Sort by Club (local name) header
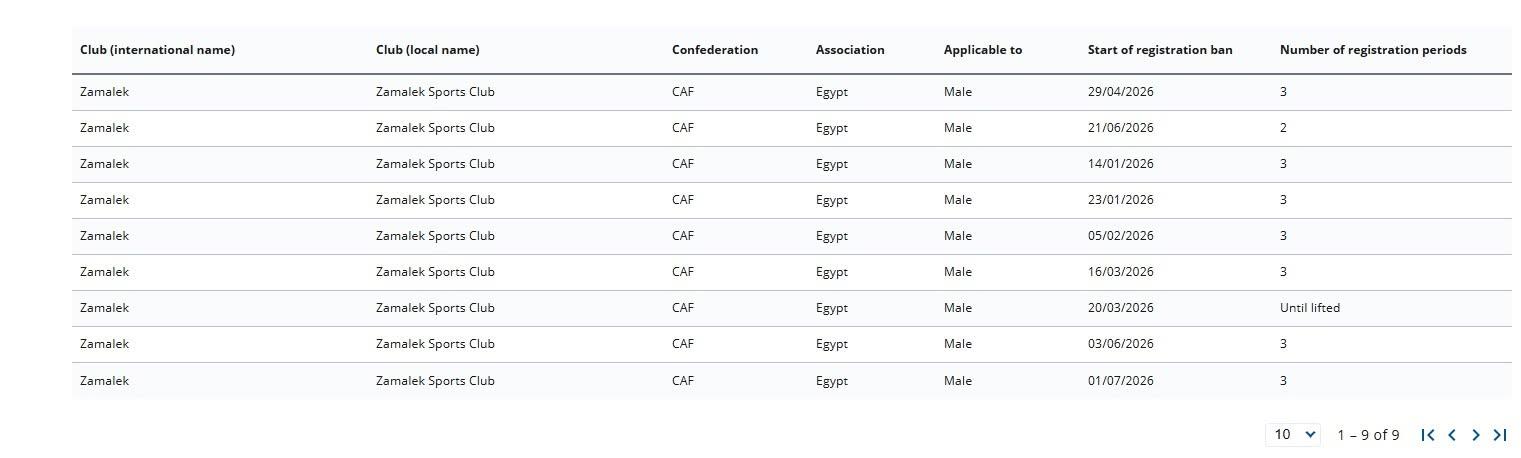 click(427, 50)
